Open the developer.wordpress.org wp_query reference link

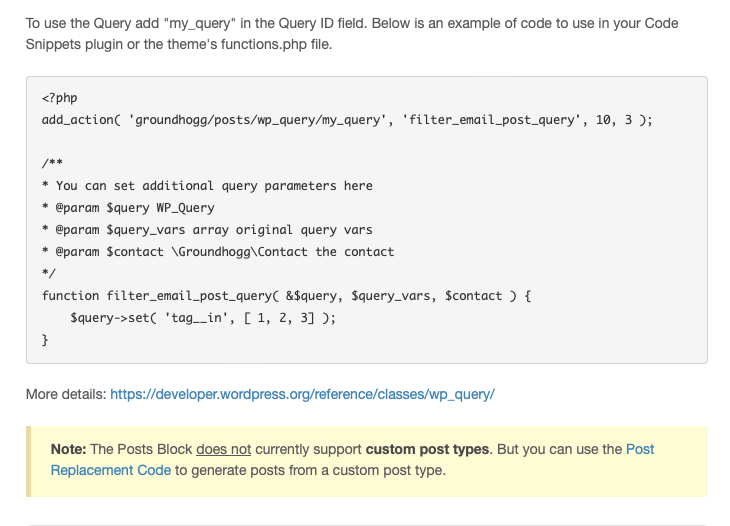click(302, 394)
